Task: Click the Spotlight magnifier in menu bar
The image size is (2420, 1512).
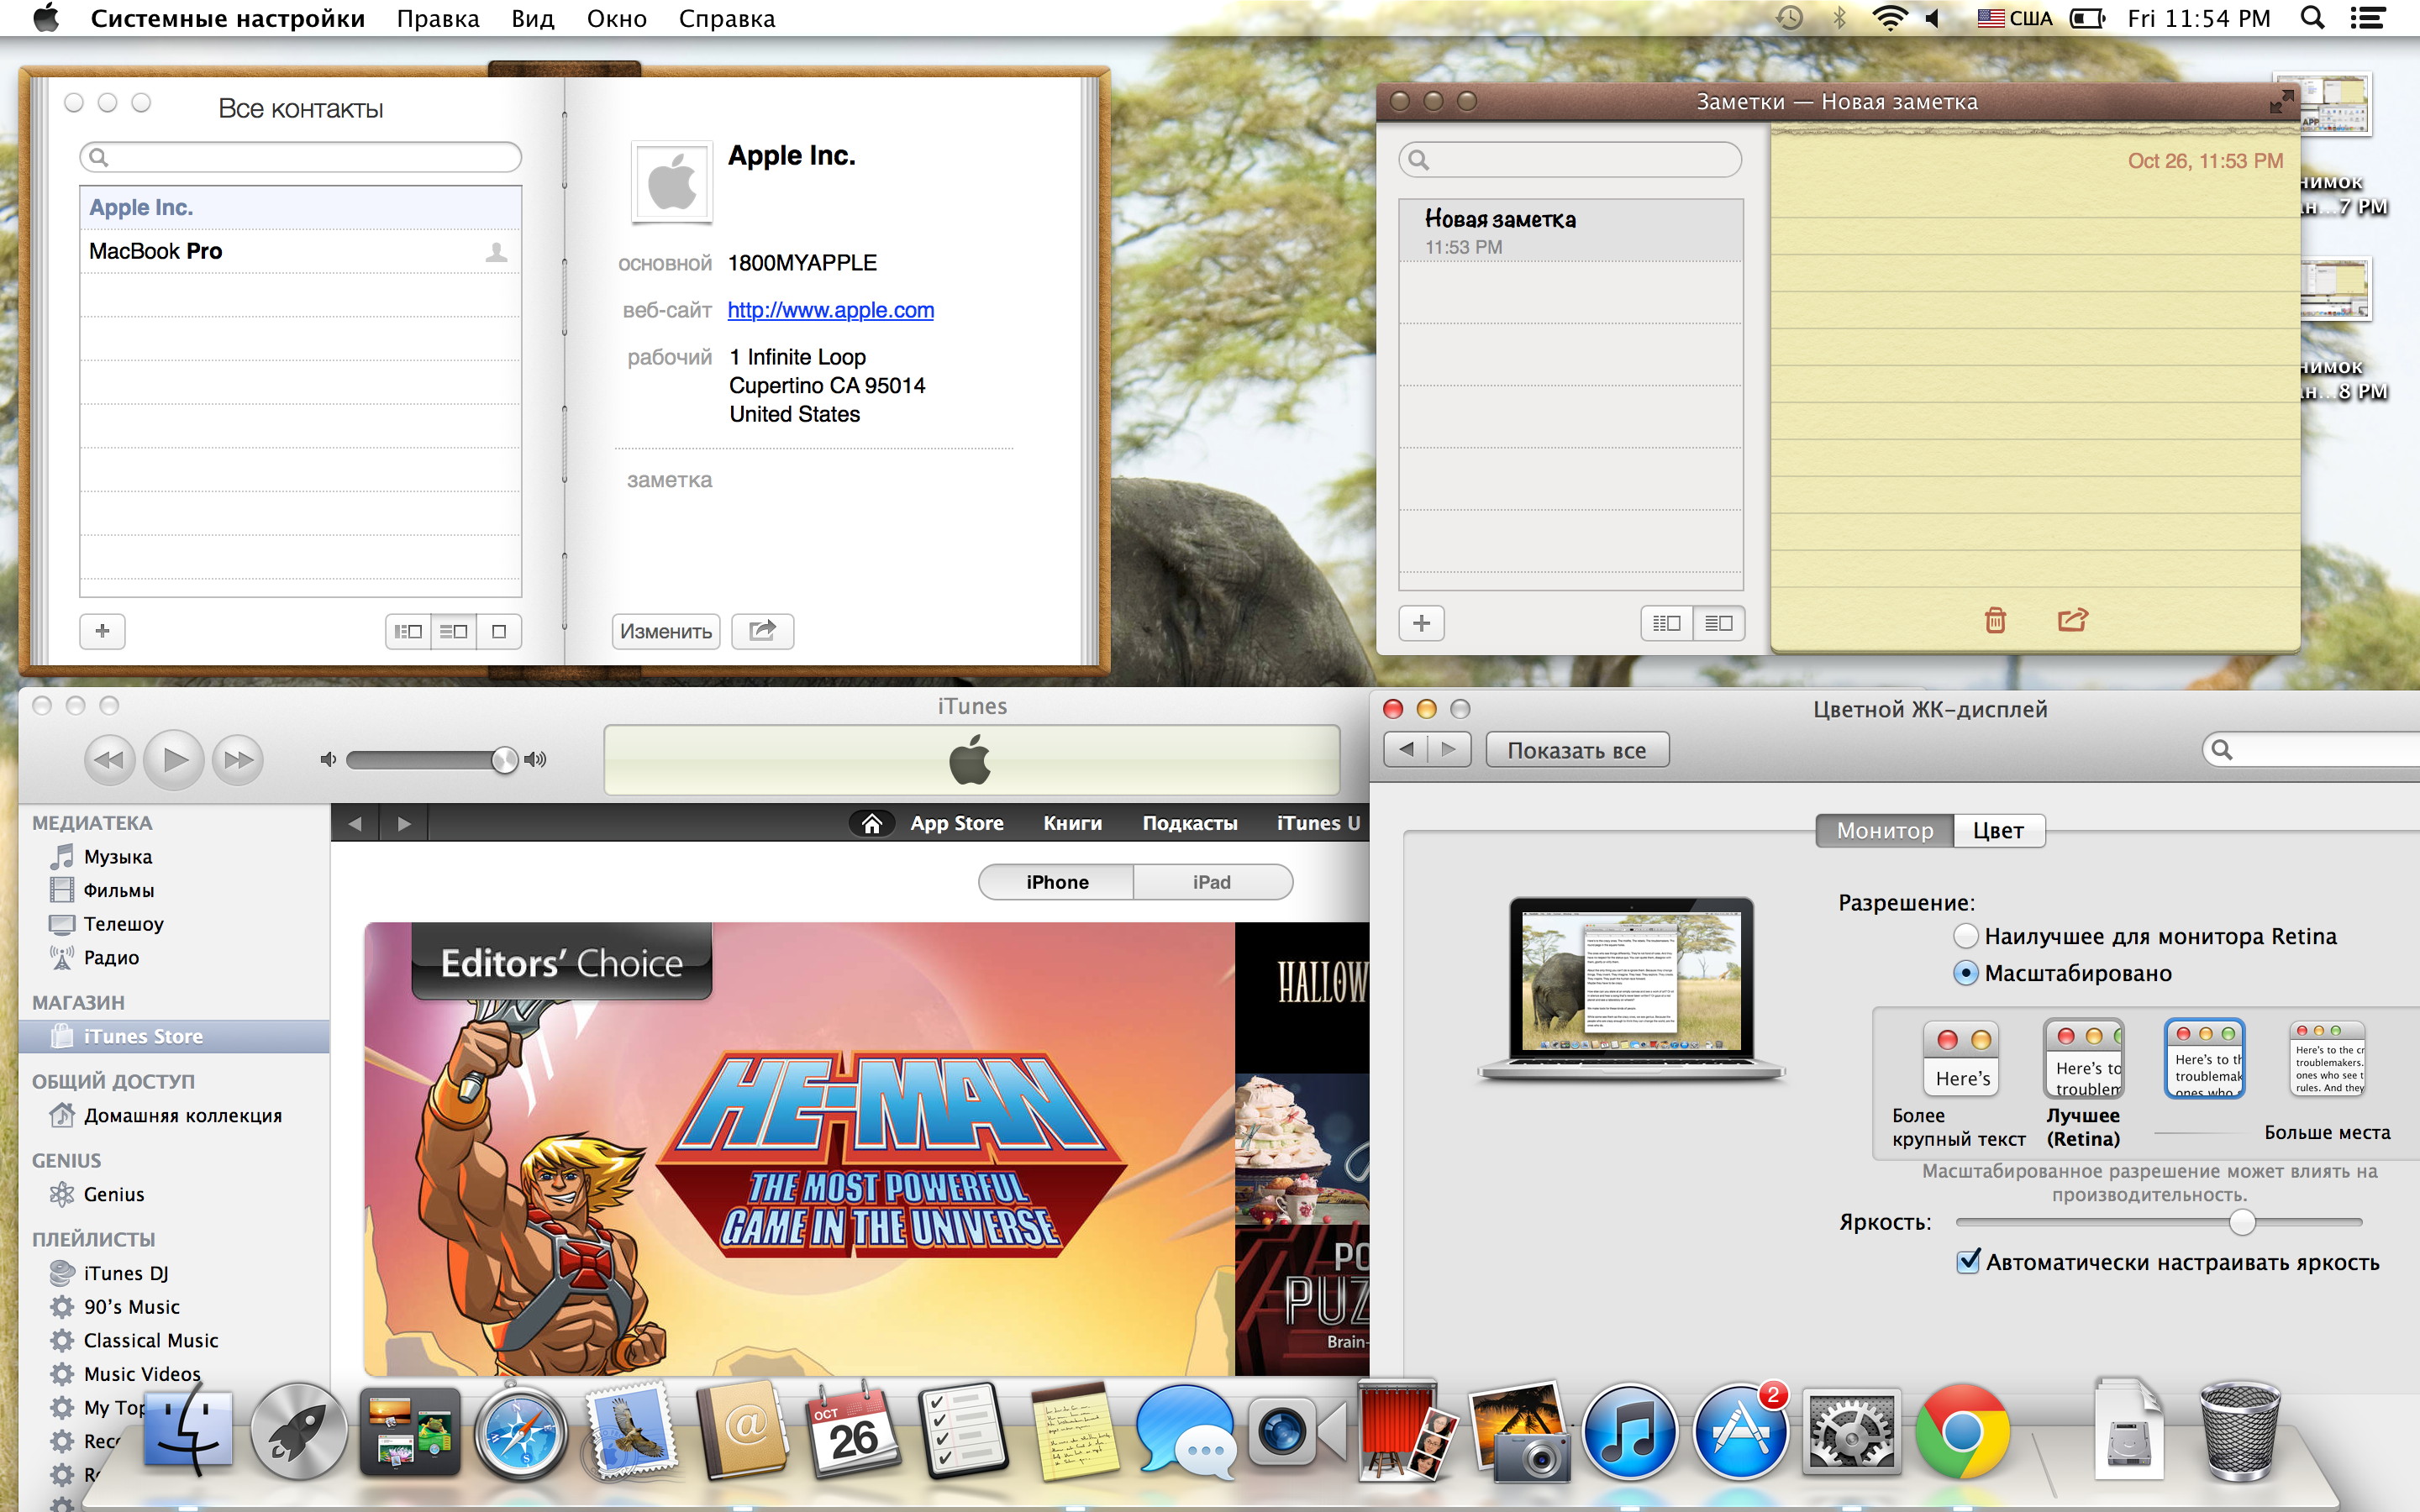Action: [2312, 18]
